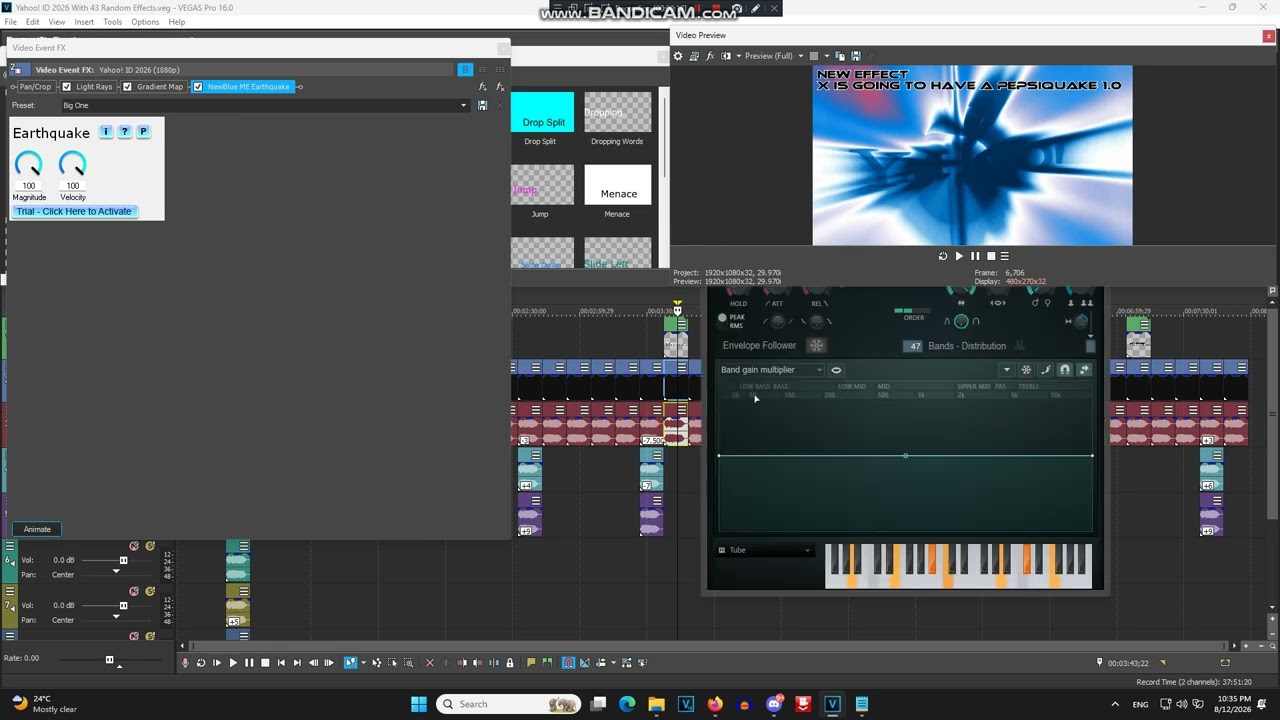The height and width of the screenshot is (720, 1280).
Task: Save snapshot to file in Video Preview
Action: [x=855, y=56]
